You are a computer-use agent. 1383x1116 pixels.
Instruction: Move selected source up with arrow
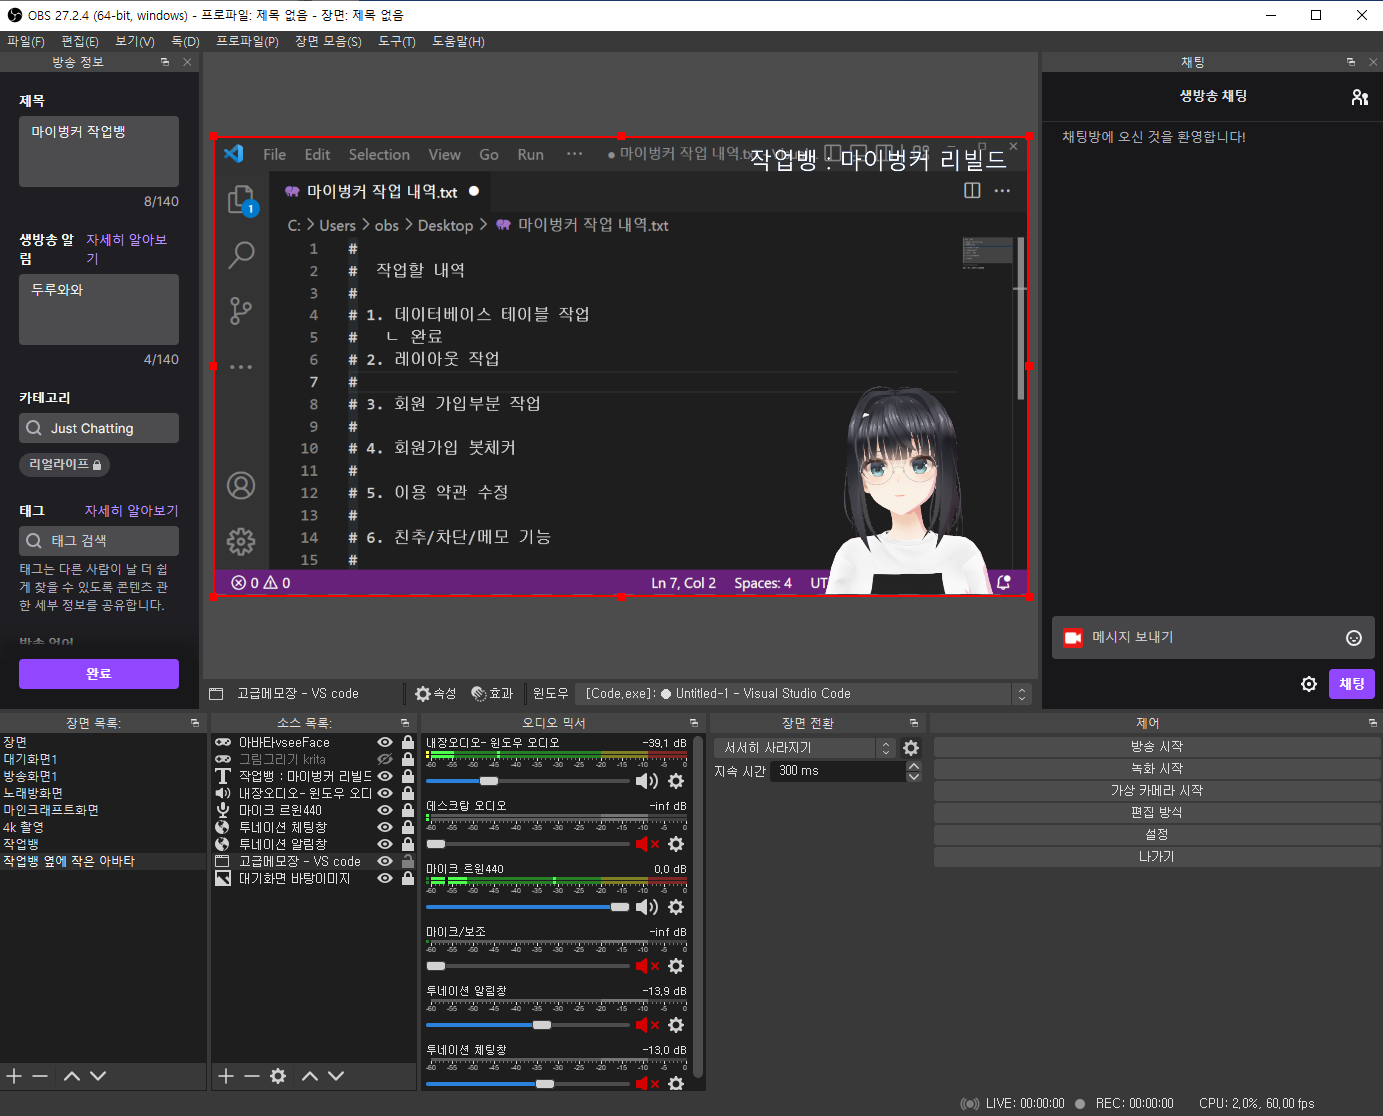click(310, 1076)
